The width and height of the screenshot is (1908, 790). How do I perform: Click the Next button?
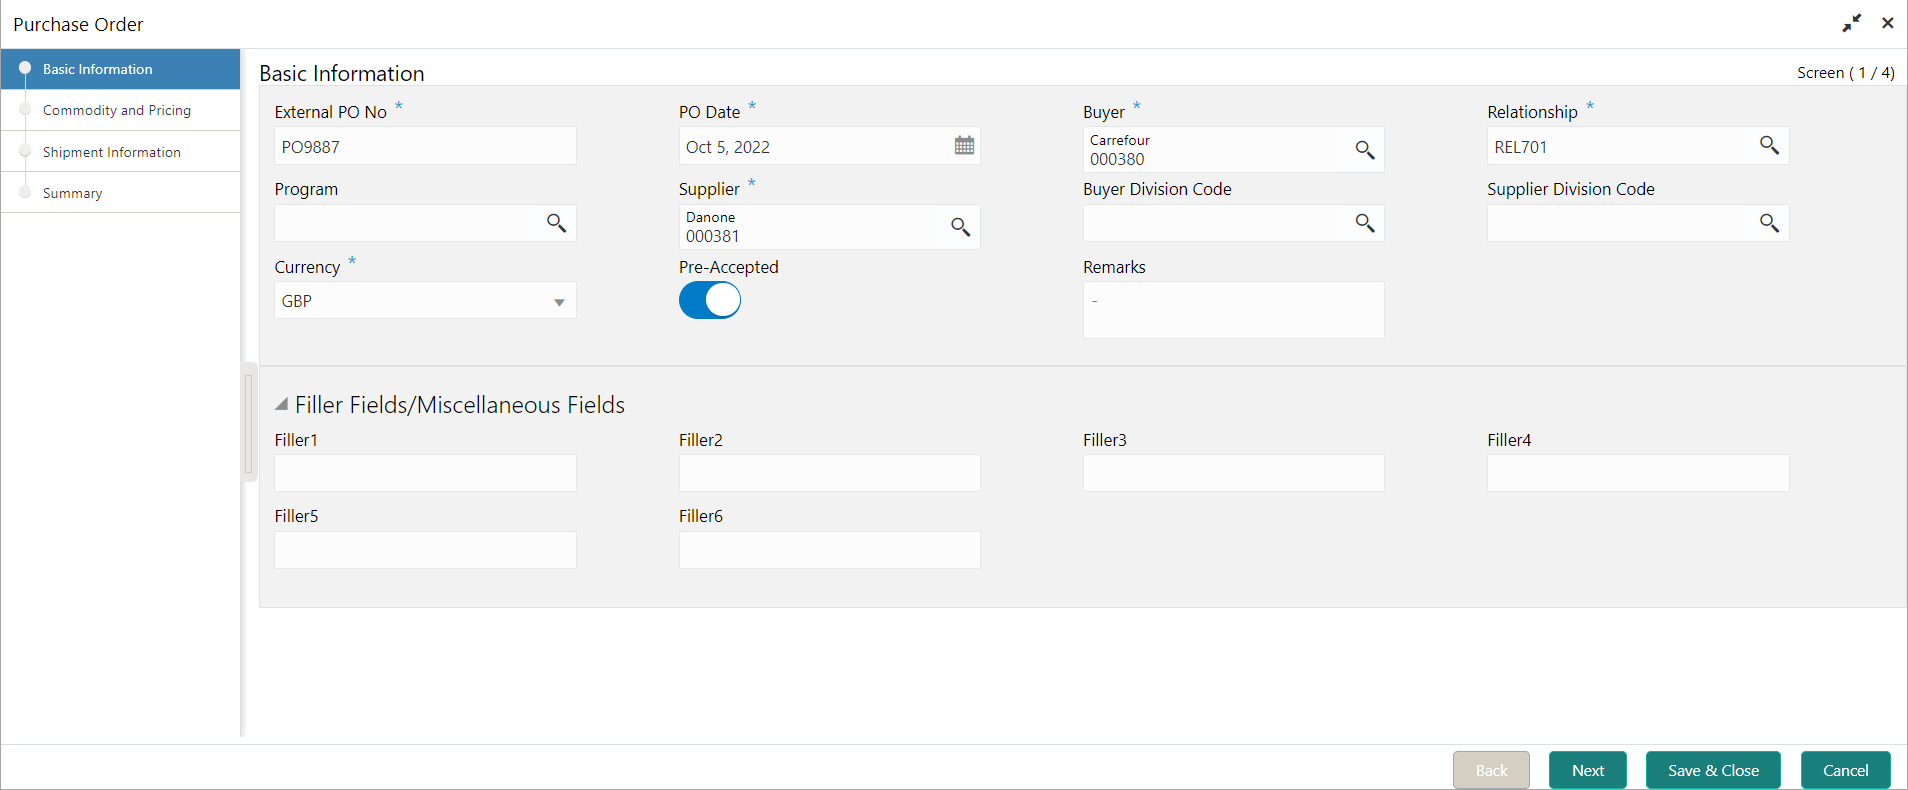[x=1587, y=770]
